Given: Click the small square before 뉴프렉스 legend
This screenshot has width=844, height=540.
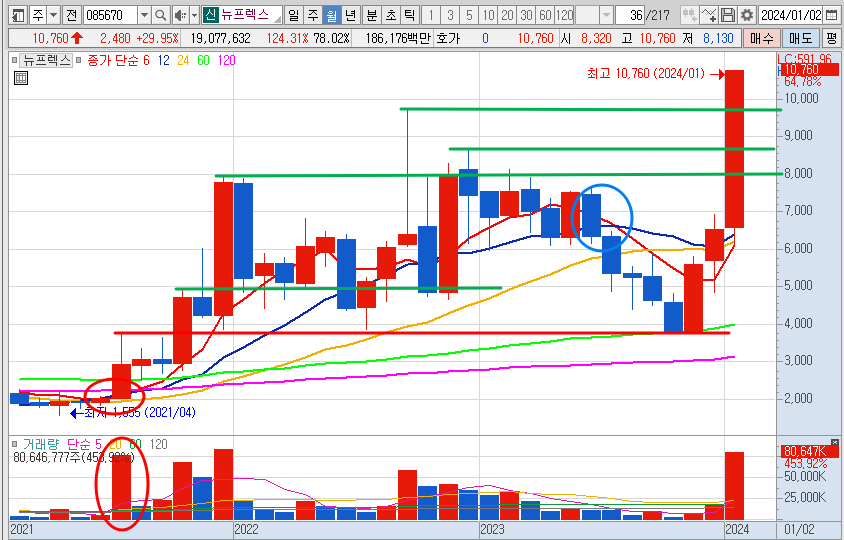Looking at the screenshot, I should click(x=15, y=60).
